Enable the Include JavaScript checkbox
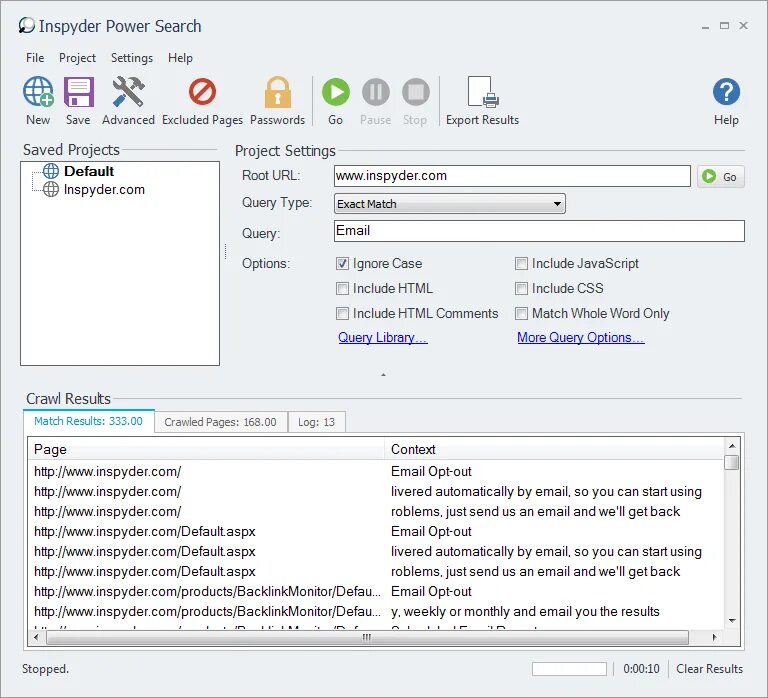The width and height of the screenshot is (768, 698). (x=521, y=264)
